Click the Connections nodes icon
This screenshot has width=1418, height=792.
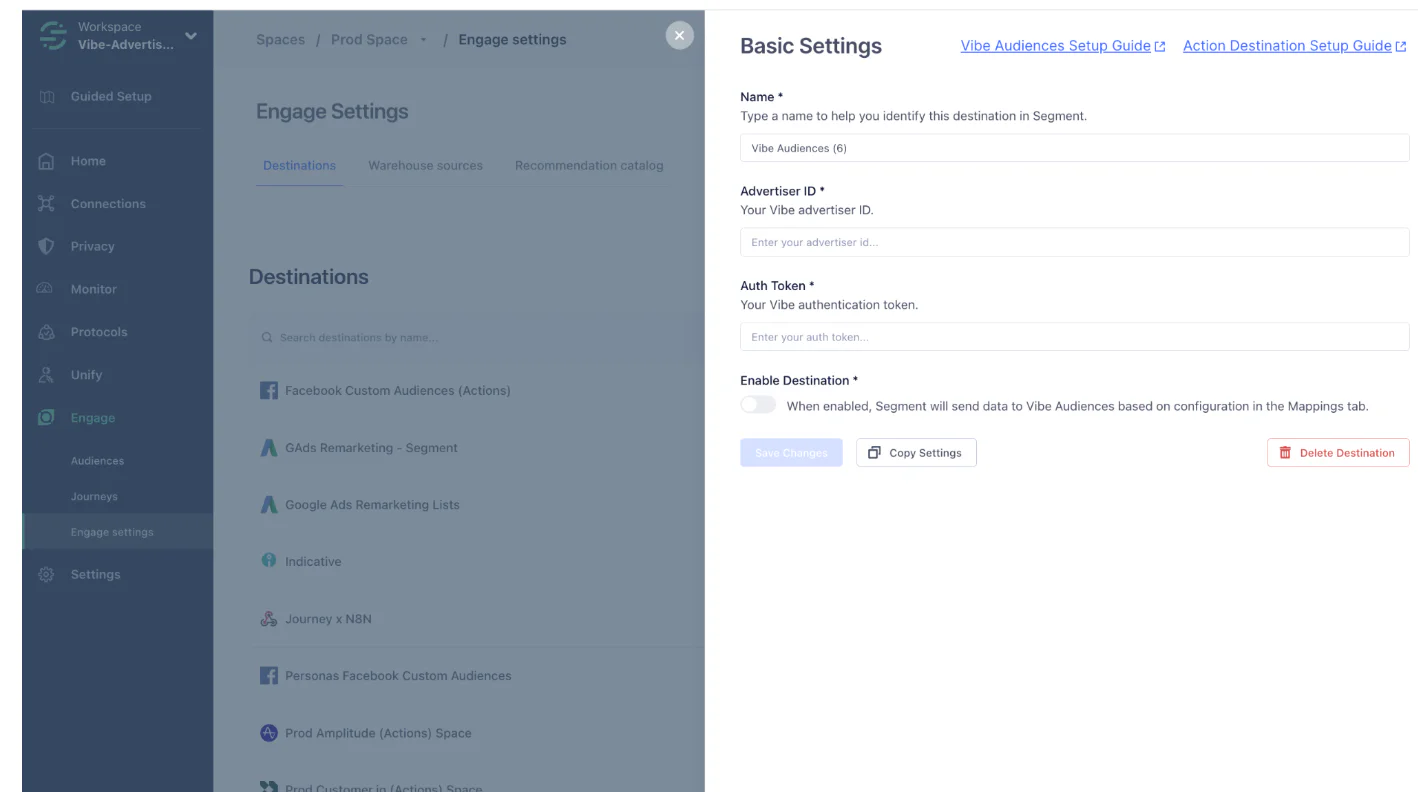tap(46, 204)
